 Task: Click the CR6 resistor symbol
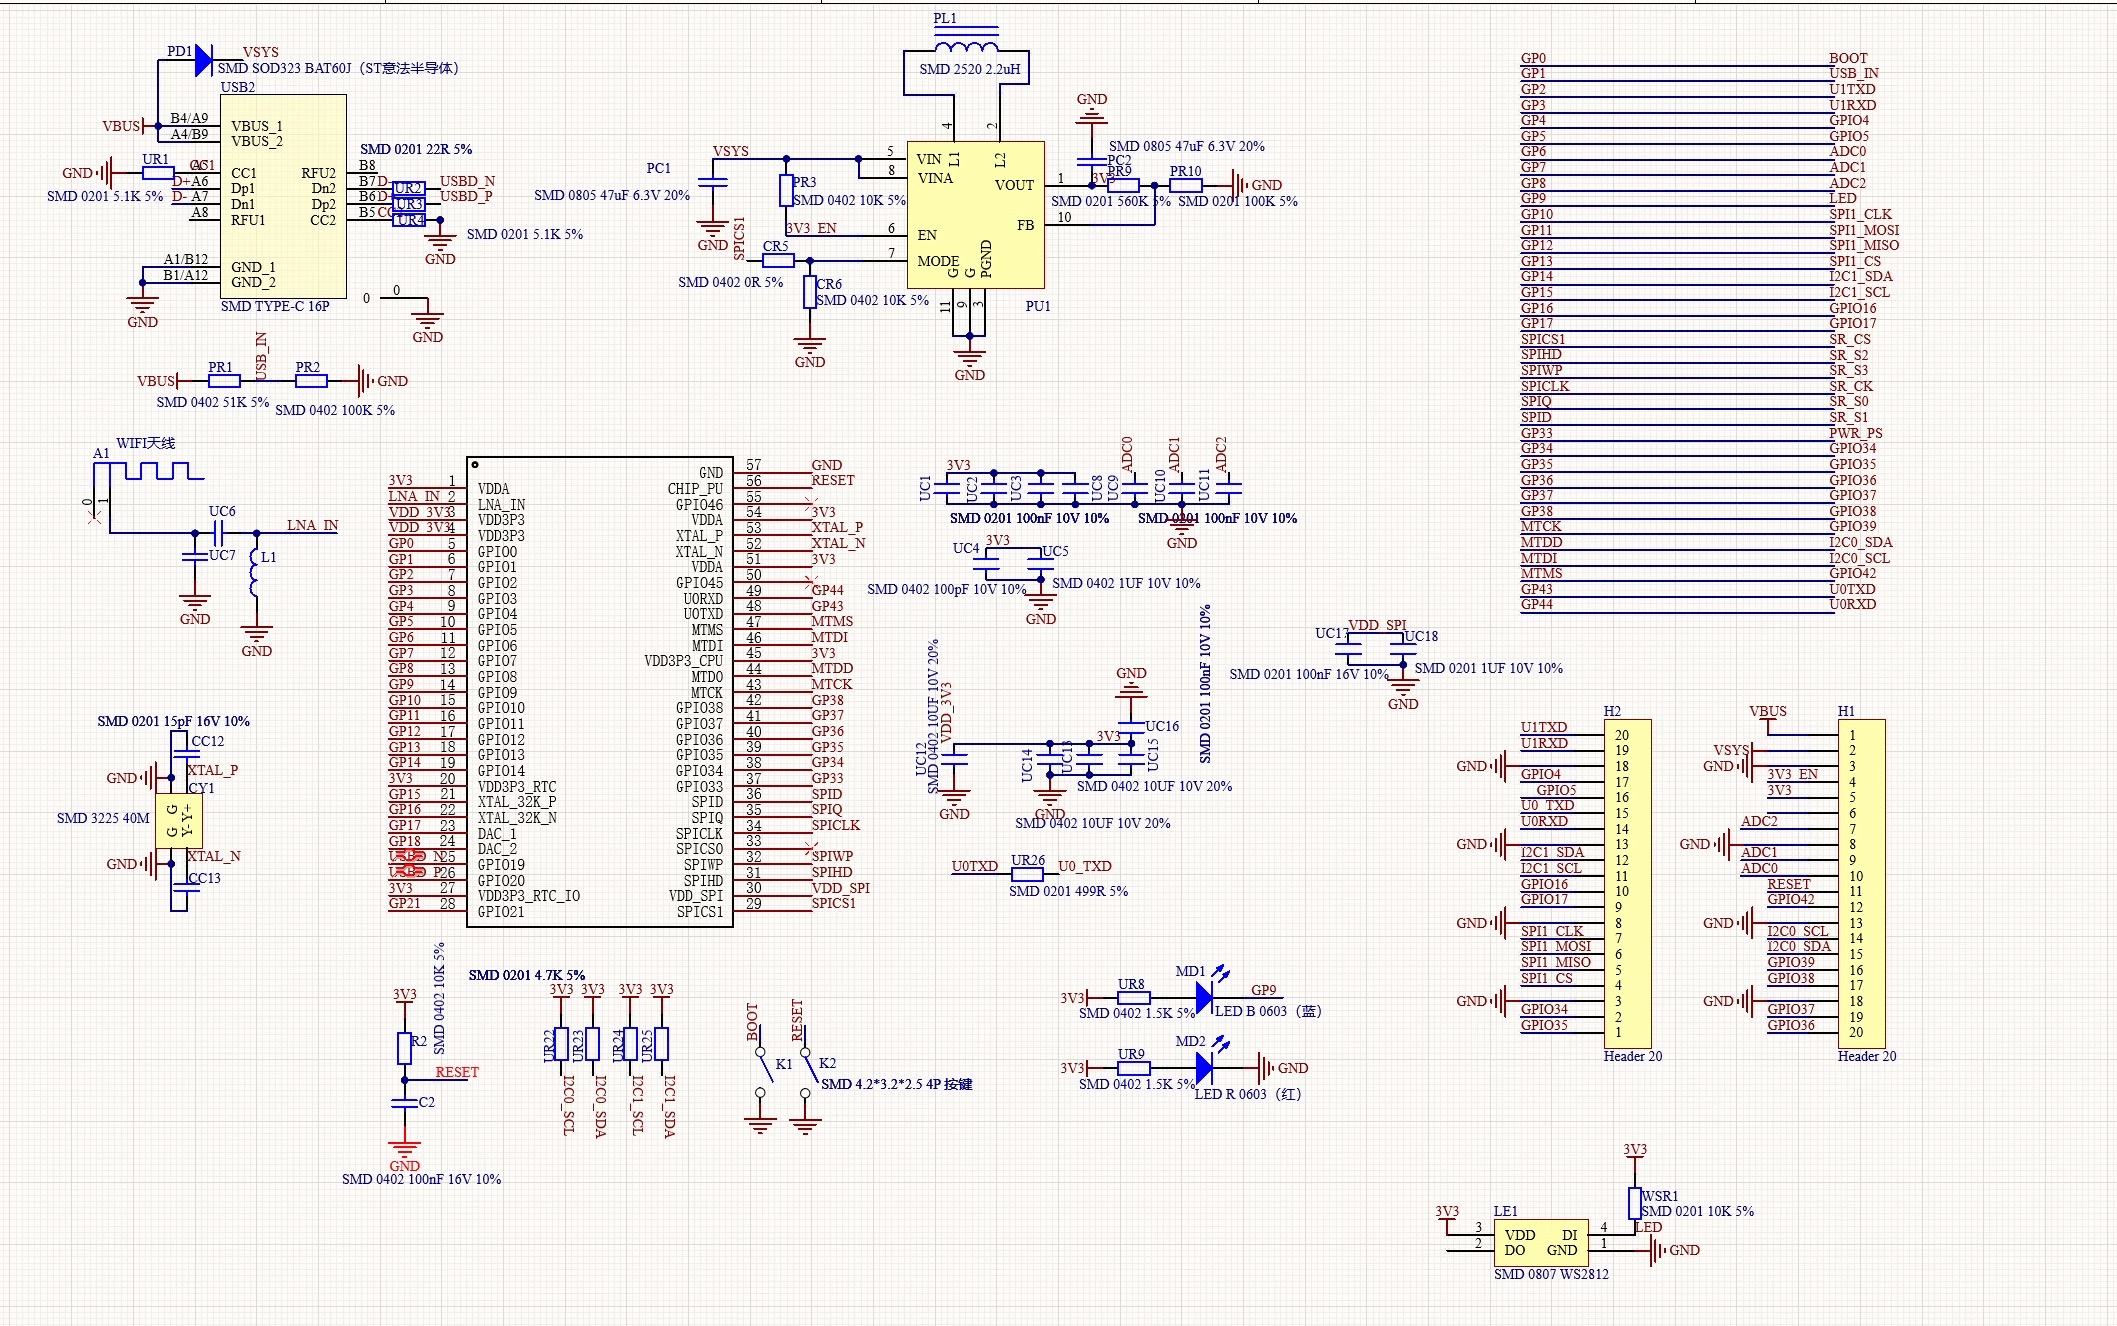click(809, 292)
